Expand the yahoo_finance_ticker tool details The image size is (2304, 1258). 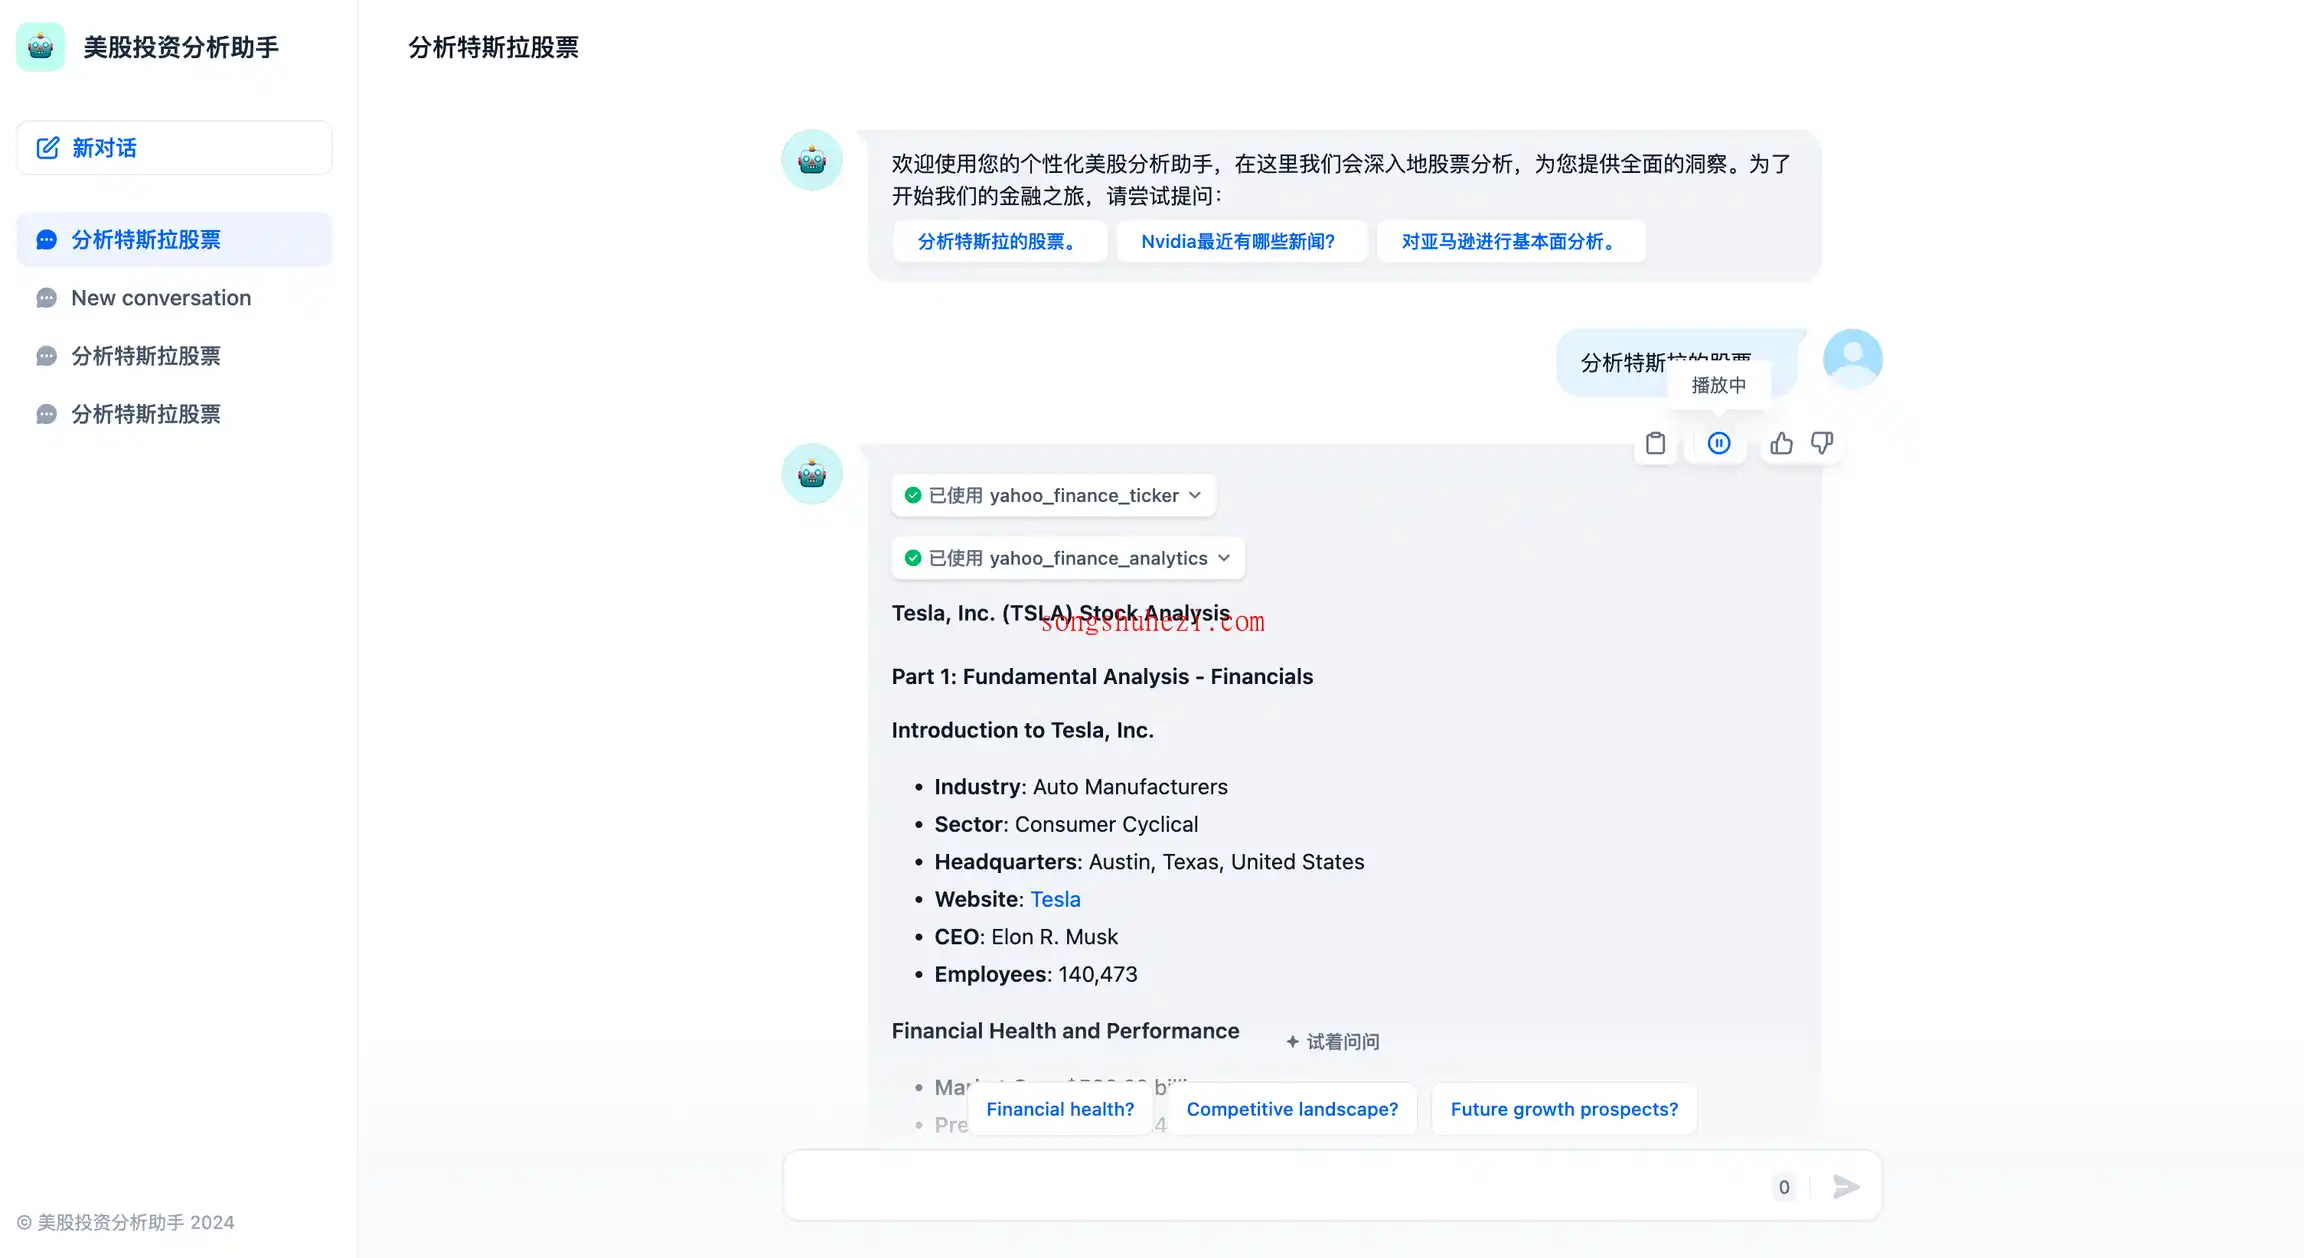1195,494
